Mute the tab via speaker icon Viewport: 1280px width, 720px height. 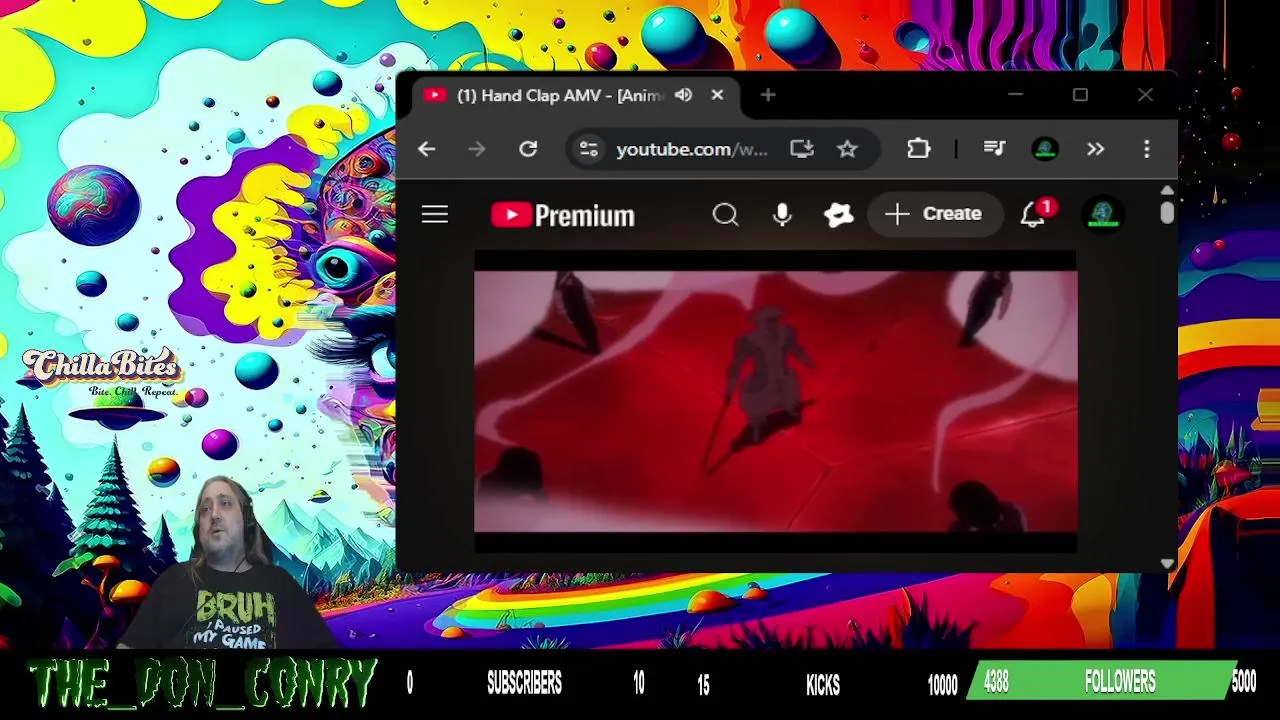point(684,95)
